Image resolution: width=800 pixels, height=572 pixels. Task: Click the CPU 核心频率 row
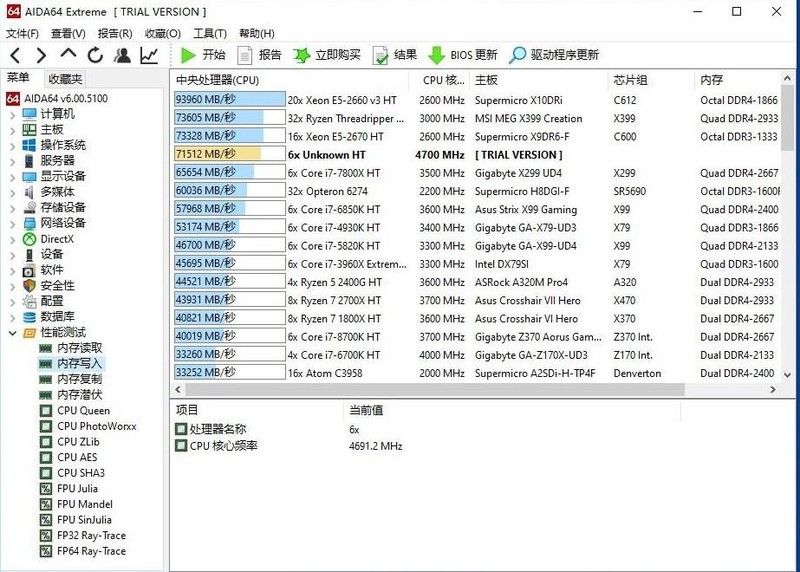pos(428,446)
